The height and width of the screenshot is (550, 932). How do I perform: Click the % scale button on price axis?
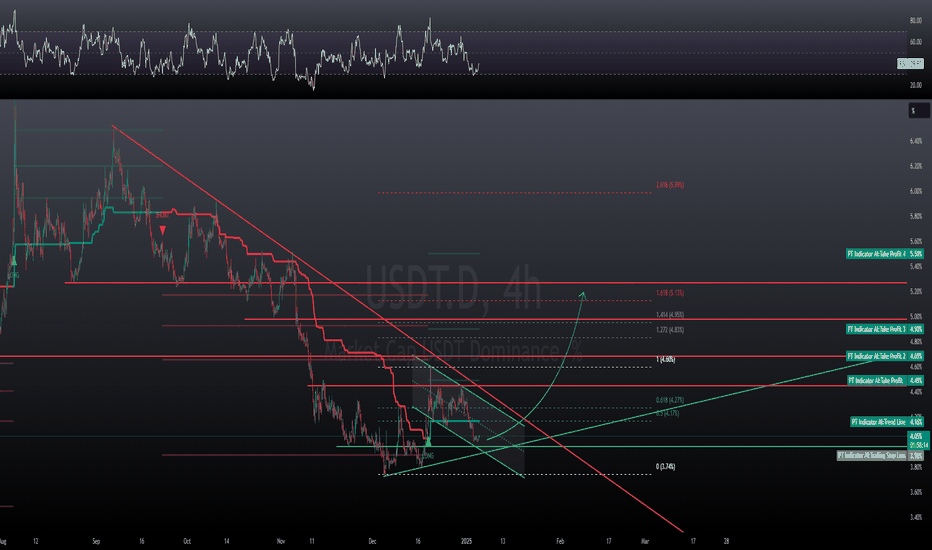click(x=918, y=111)
